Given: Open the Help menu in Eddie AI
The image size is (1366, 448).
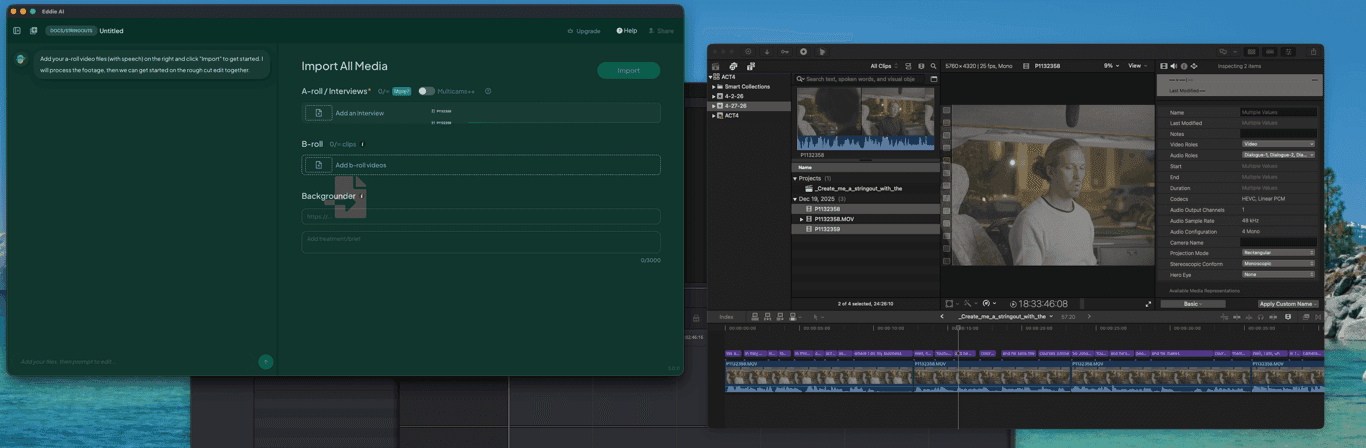Looking at the screenshot, I should point(626,31).
